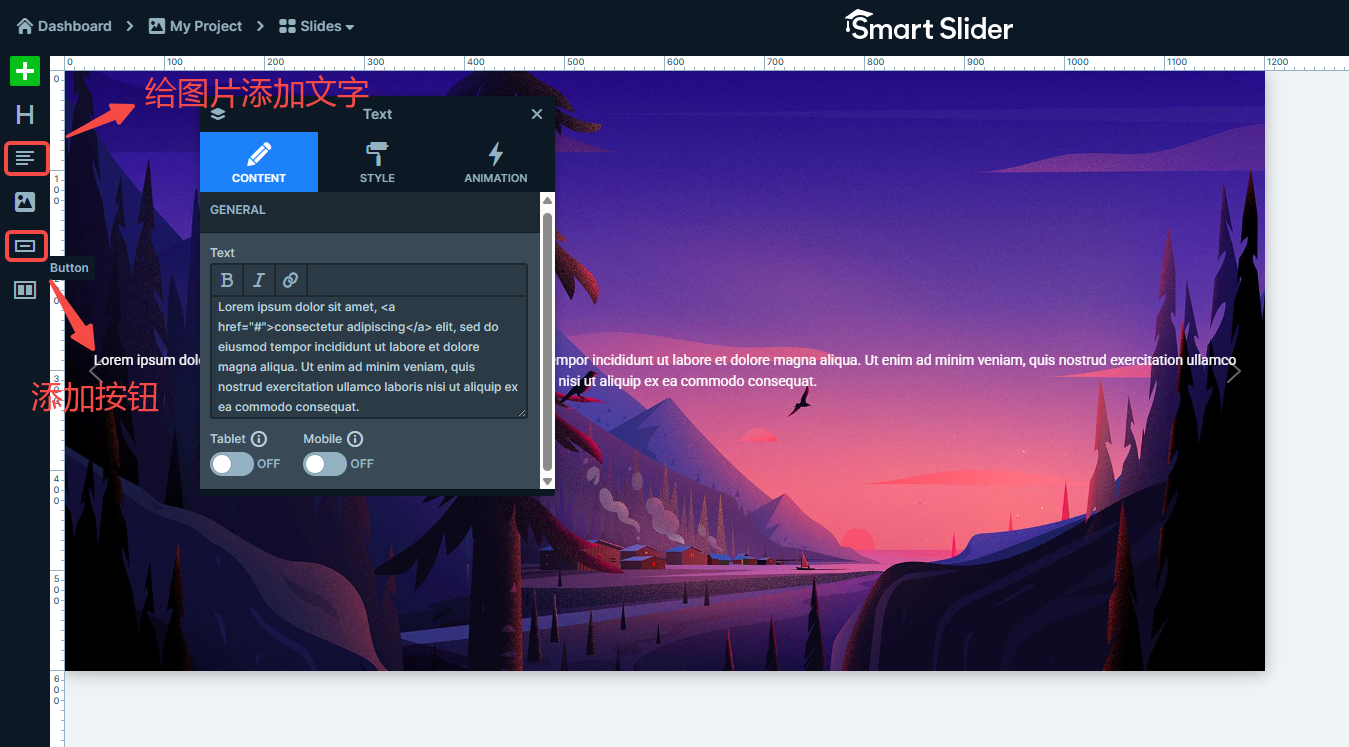Go to next slide using right arrow
Image resolution: width=1349 pixels, height=747 pixels.
tap(1234, 371)
